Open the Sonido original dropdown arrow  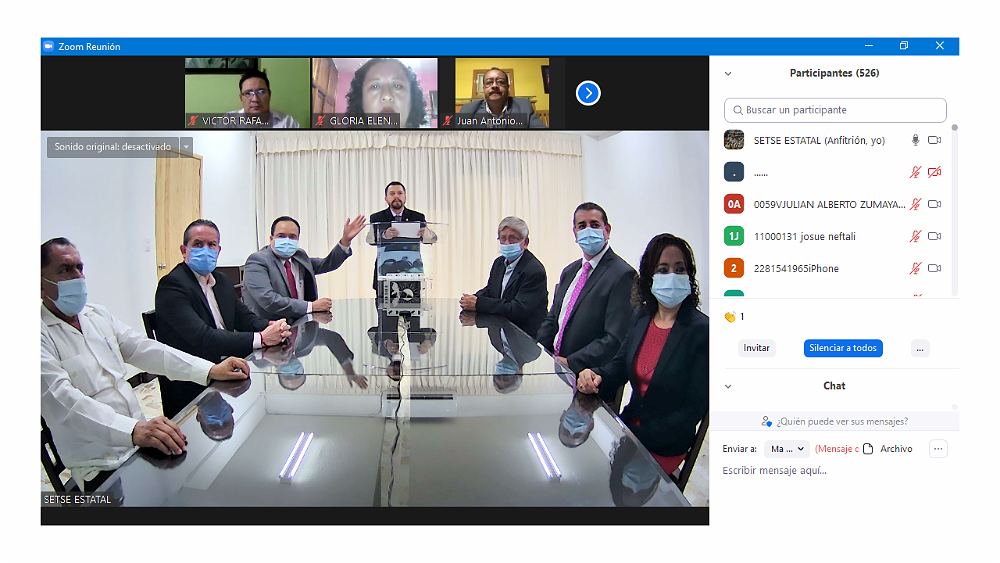[x=186, y=146]
